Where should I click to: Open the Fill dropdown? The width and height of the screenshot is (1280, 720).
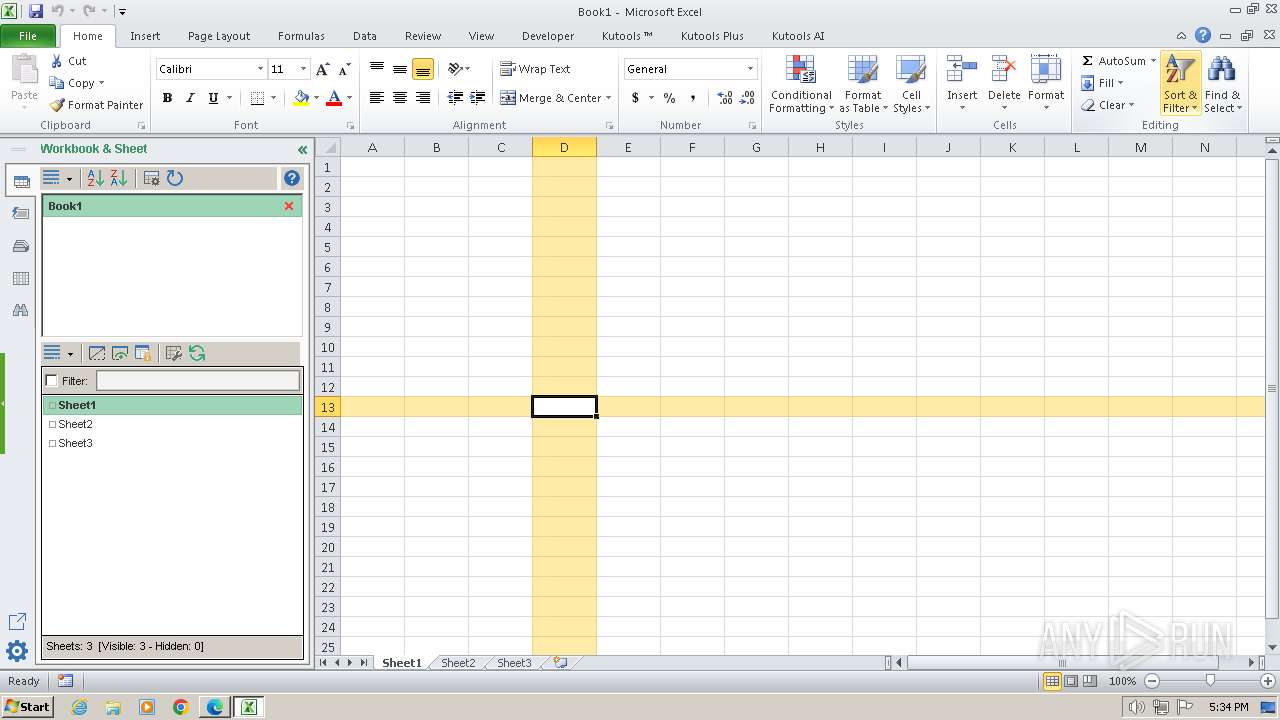coord(1102,83)
